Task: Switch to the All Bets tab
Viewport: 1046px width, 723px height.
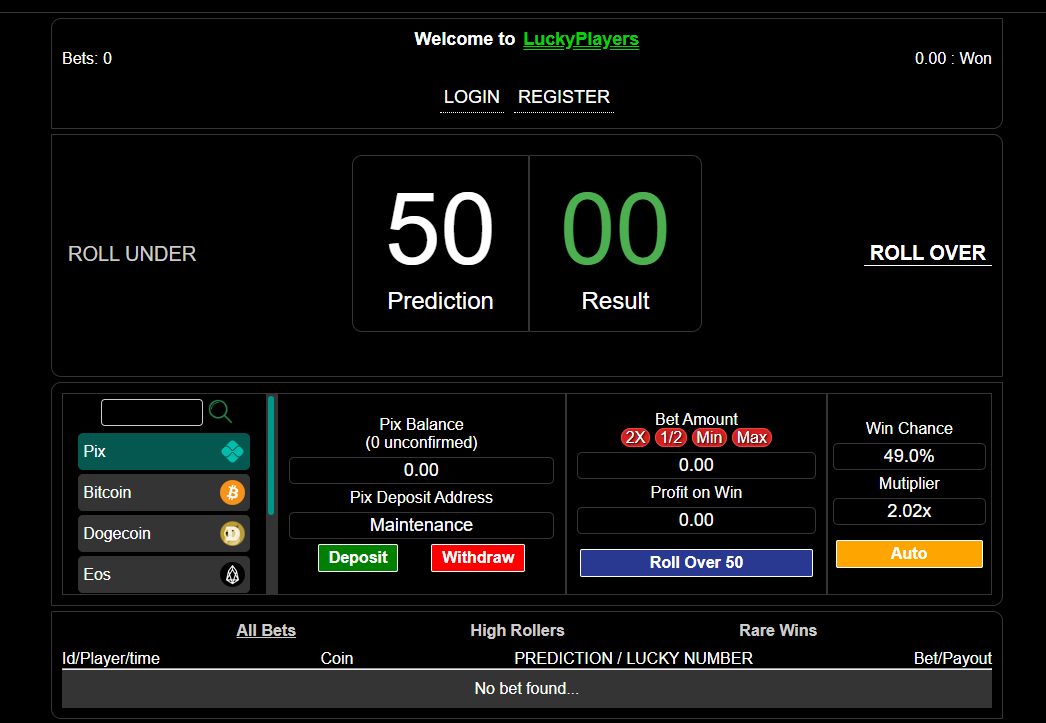Action: (266, 631)
